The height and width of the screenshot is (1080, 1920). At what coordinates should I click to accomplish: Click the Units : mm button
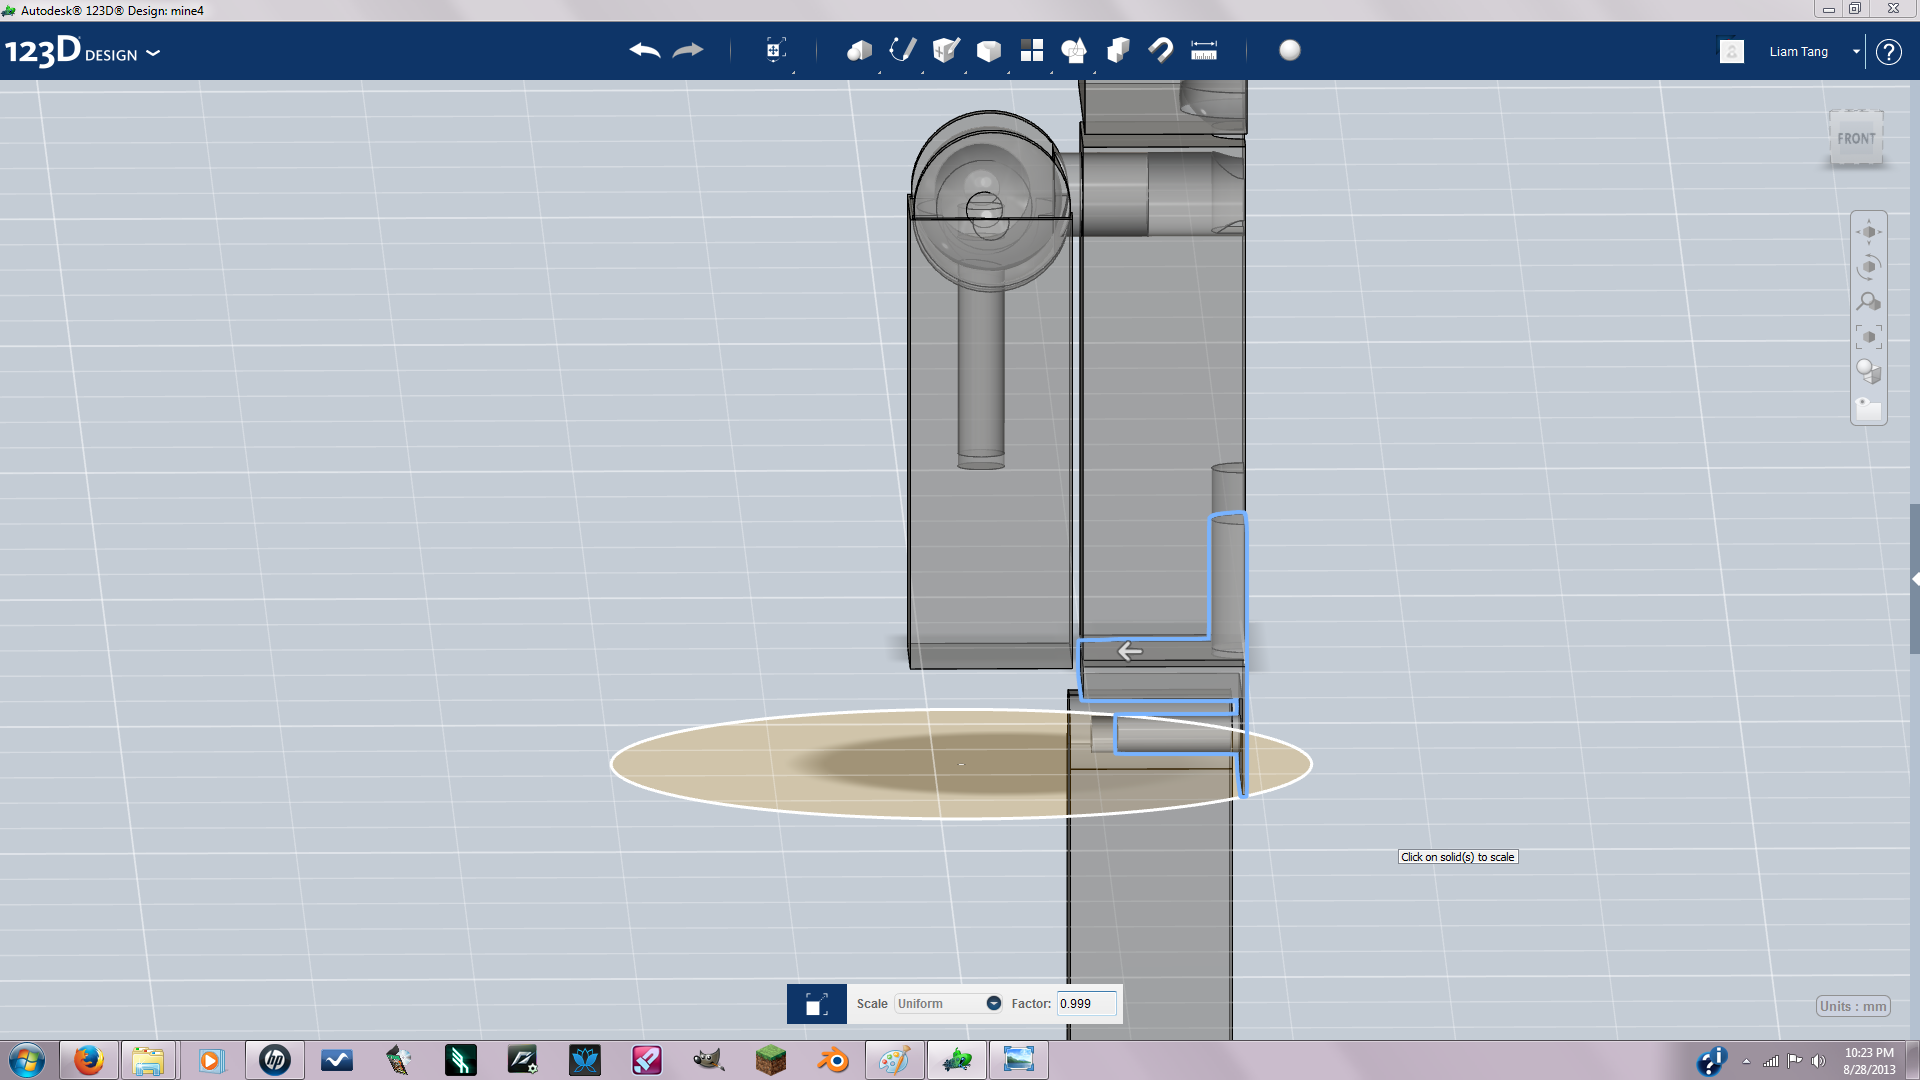click(x=1853, y=1006)
